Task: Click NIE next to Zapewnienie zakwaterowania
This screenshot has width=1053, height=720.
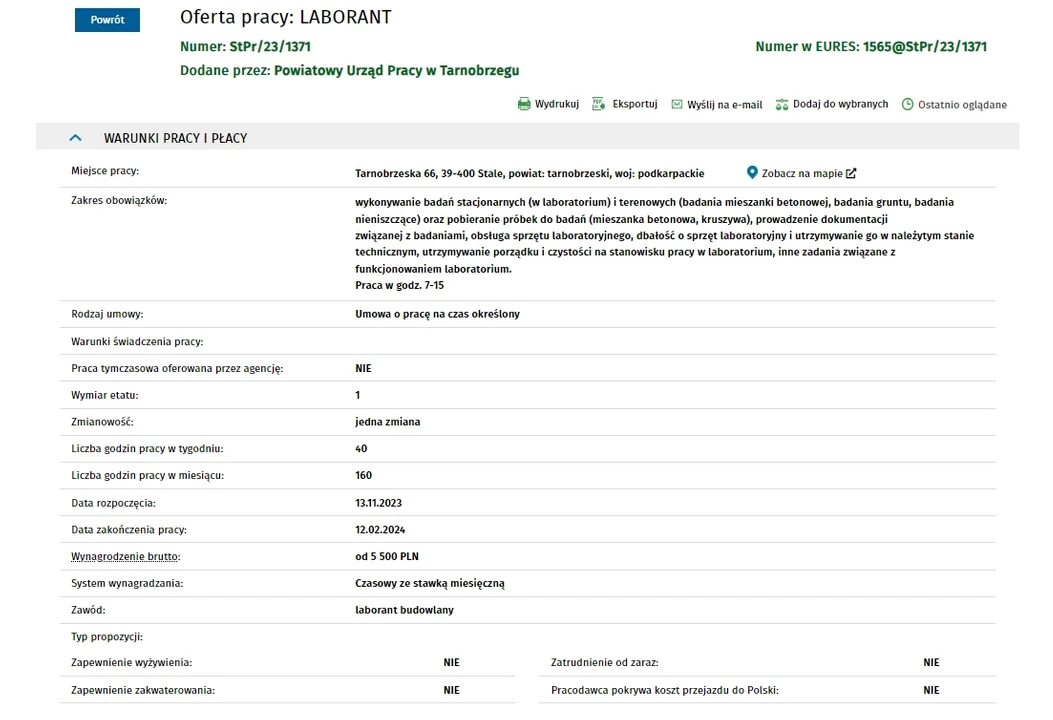Action: click(x=451, y=690)
